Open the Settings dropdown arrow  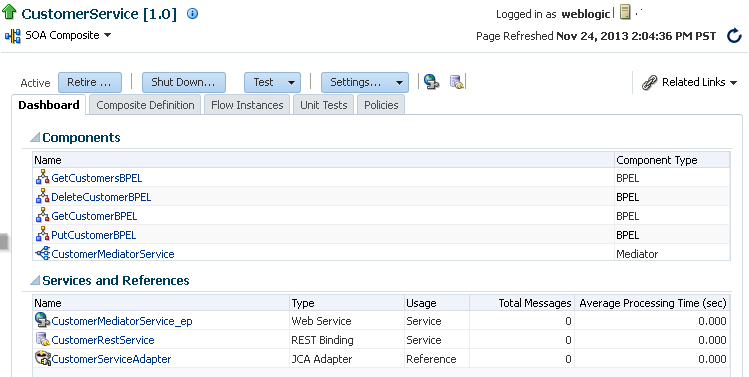[399, 82]
